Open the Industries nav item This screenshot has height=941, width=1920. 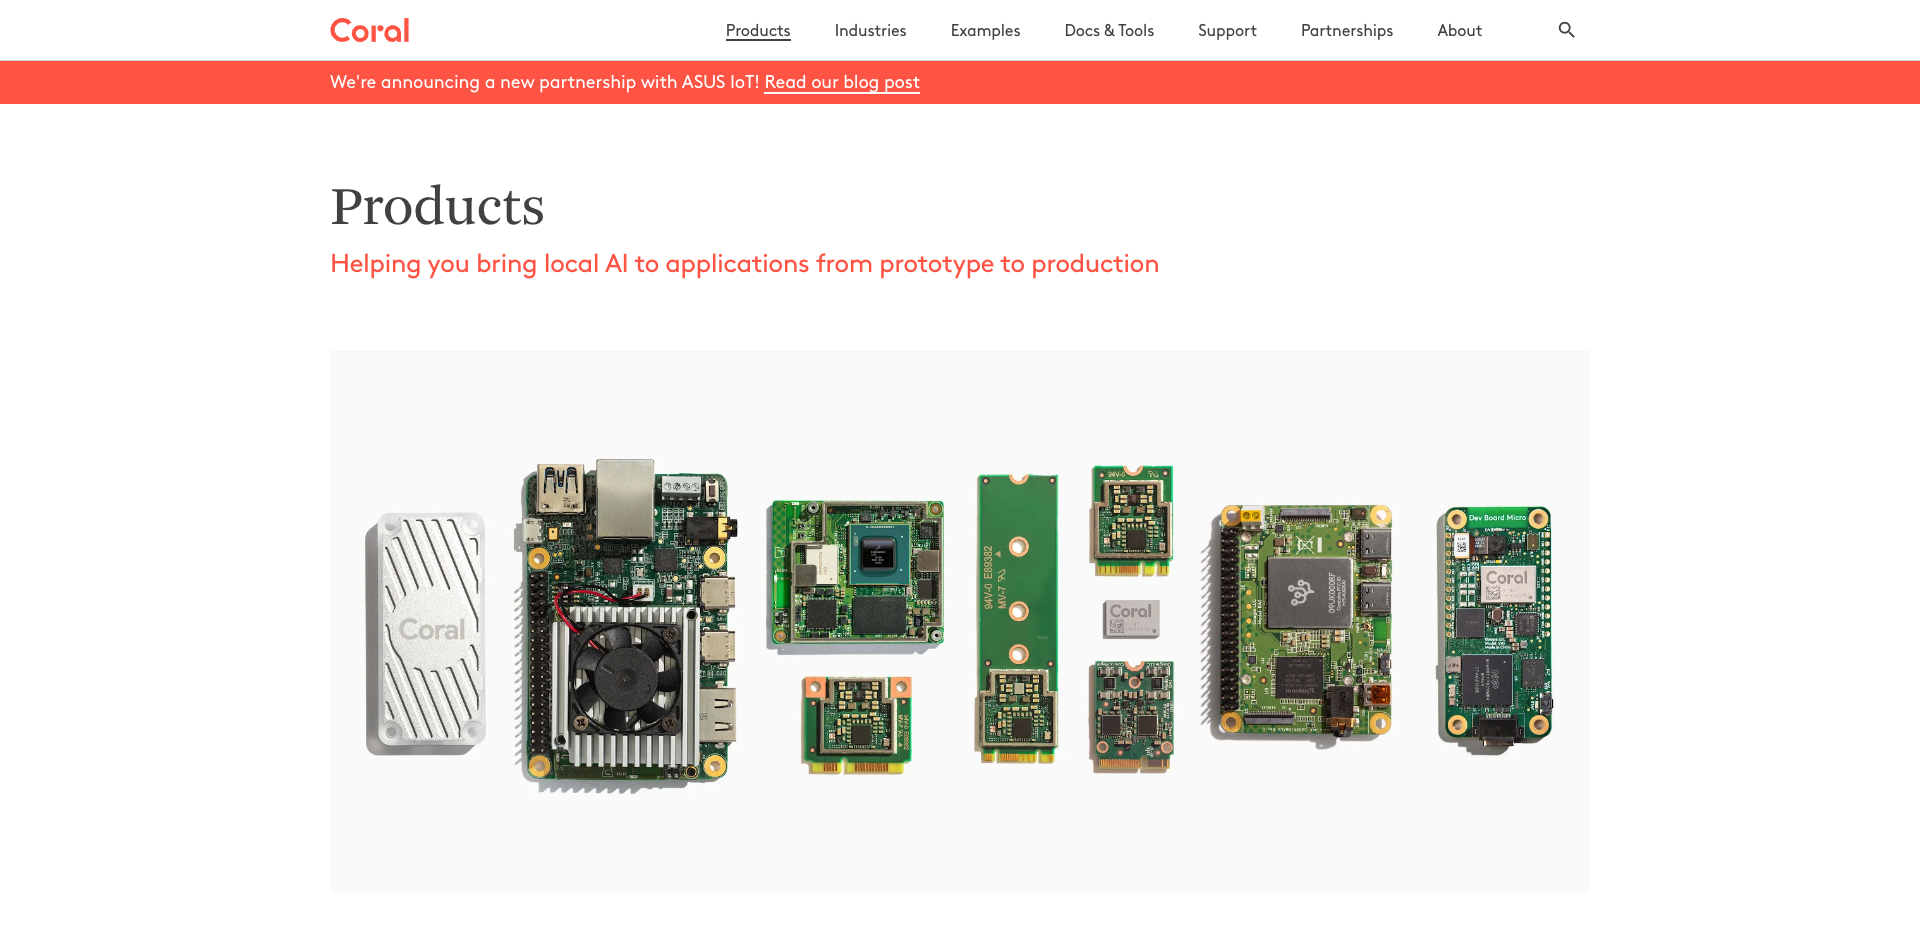point(870,31)
